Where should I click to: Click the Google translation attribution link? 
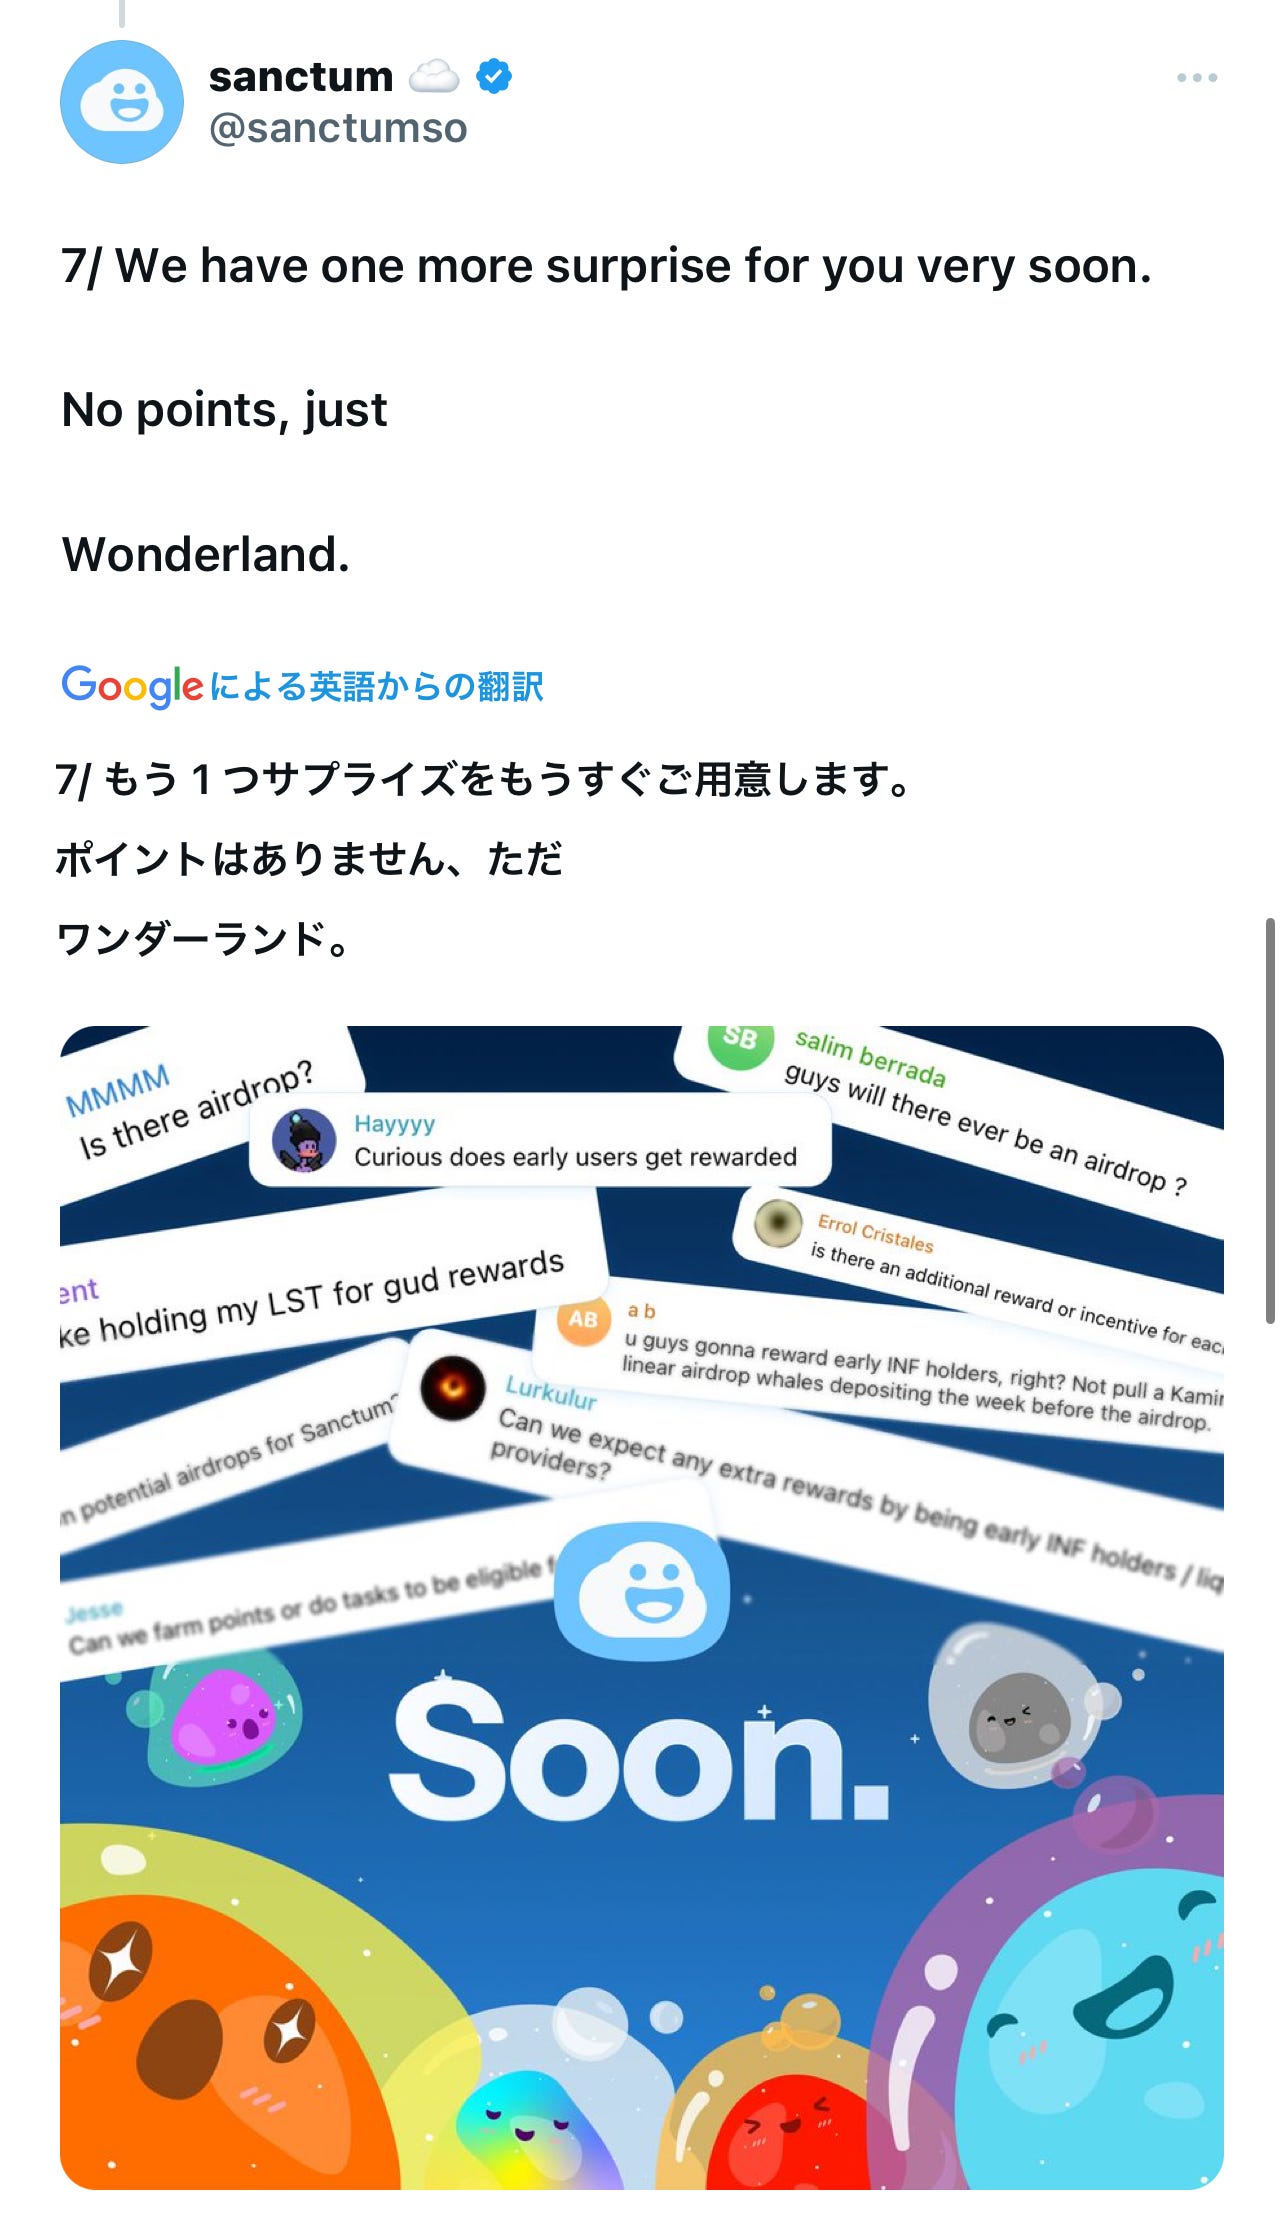tap(302, 686)
